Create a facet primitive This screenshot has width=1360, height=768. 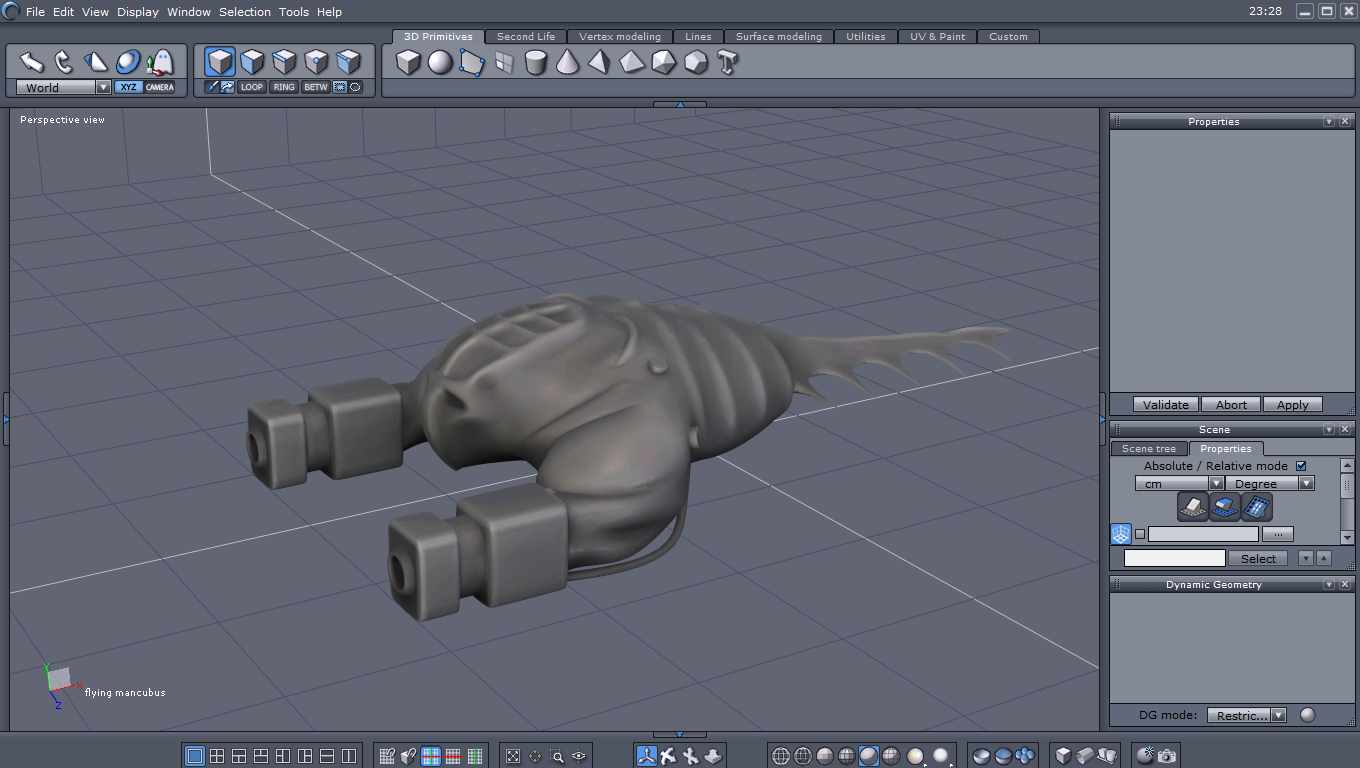point(472,62)
